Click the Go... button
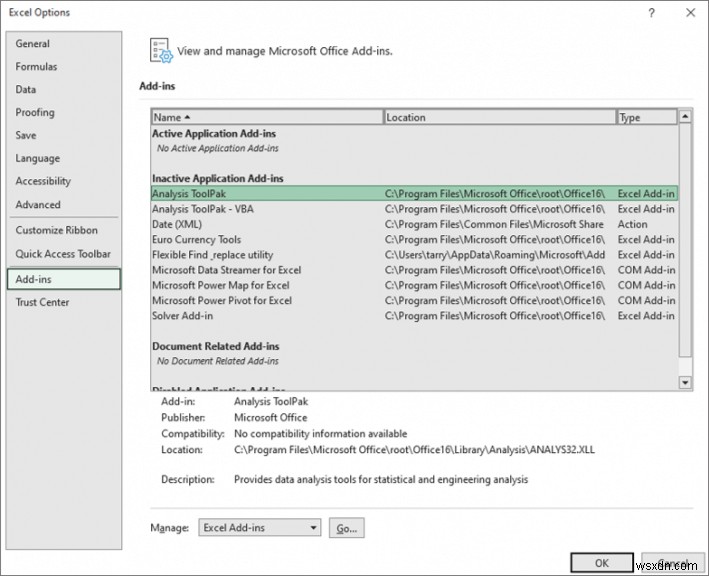This screenshot has width=709, height=576. pos(347,528)
